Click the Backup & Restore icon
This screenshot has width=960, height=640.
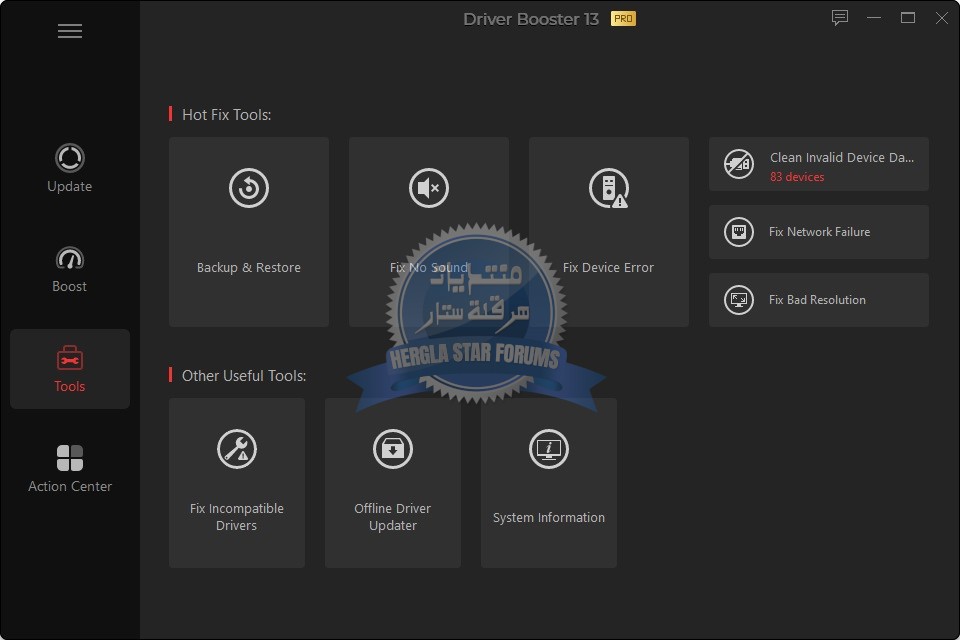pyautogui.click(x=249, y=188)
